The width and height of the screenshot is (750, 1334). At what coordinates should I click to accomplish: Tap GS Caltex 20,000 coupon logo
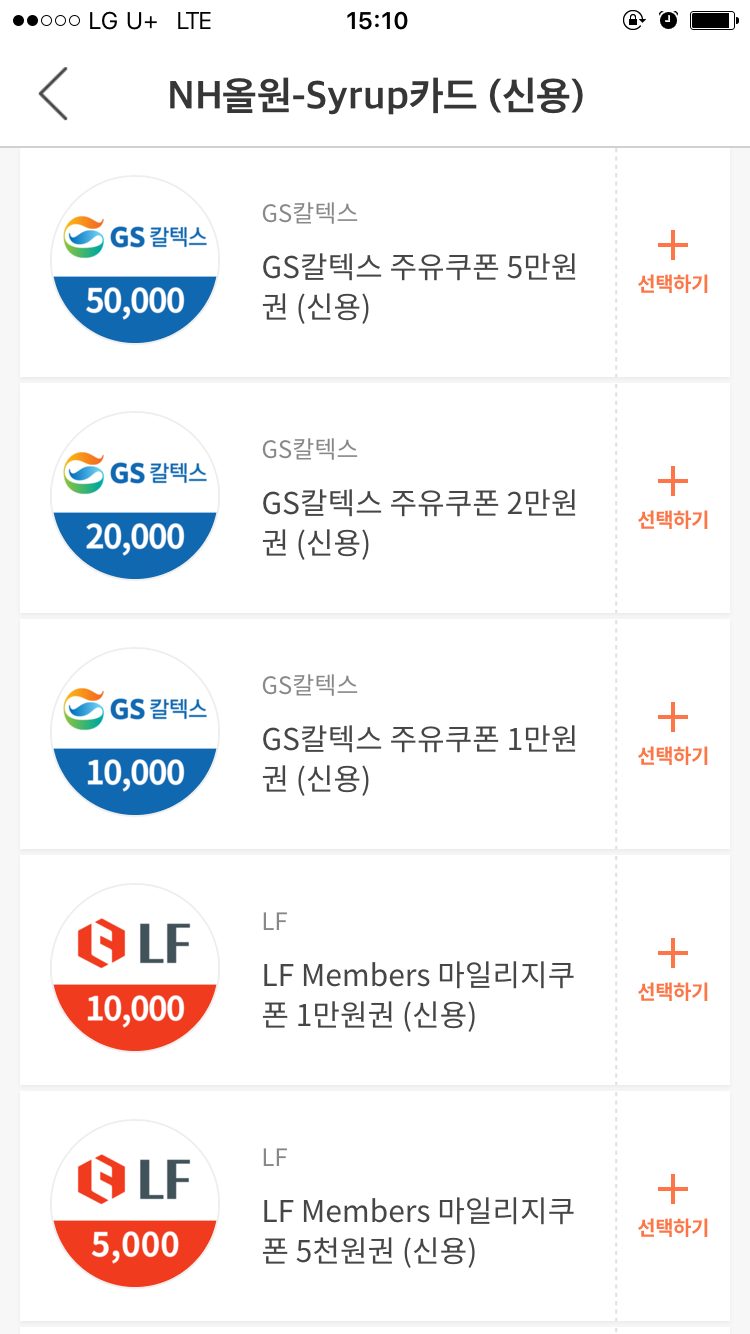[x=135, y=497]
